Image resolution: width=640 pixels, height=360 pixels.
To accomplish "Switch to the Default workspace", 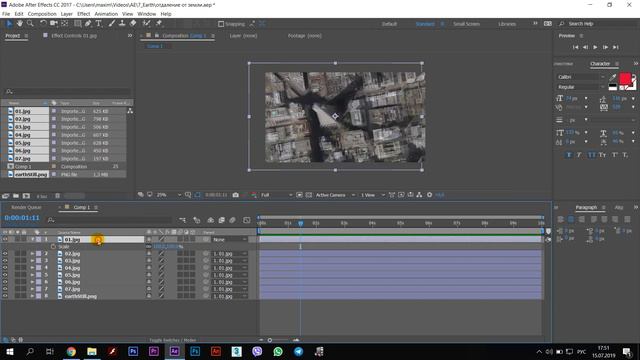I will [389, 24].
